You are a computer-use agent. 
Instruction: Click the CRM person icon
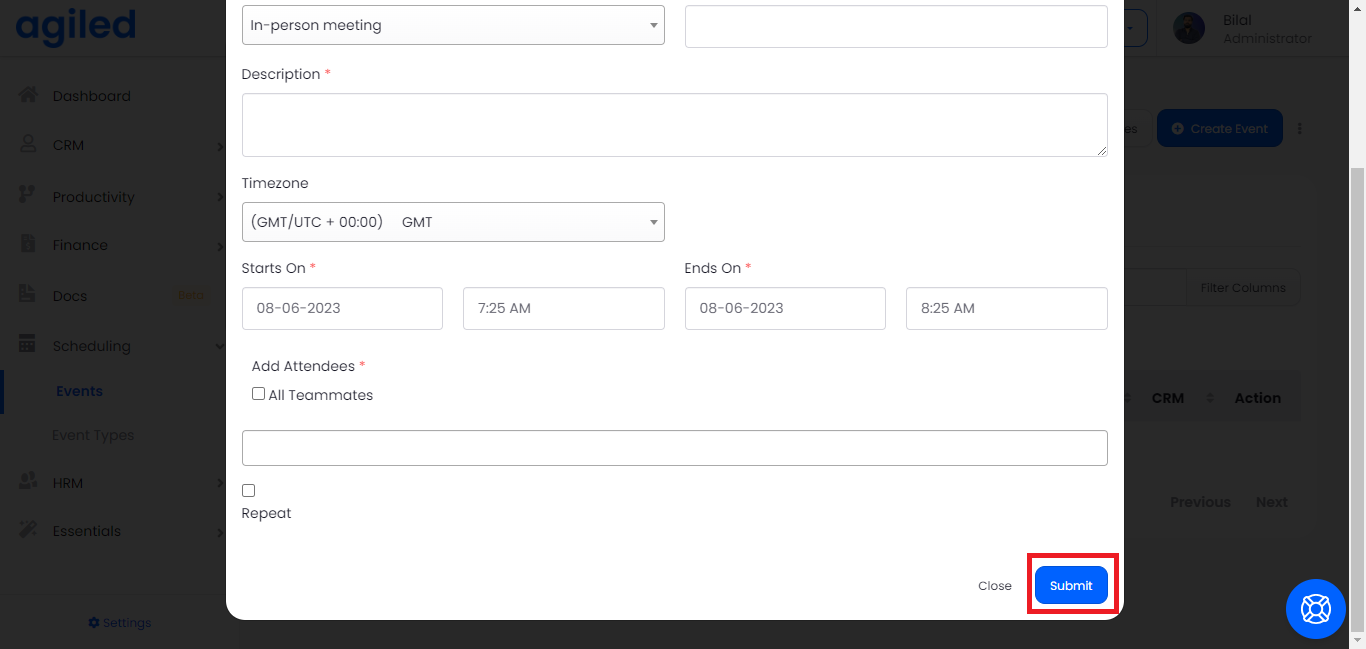[28, 144]
